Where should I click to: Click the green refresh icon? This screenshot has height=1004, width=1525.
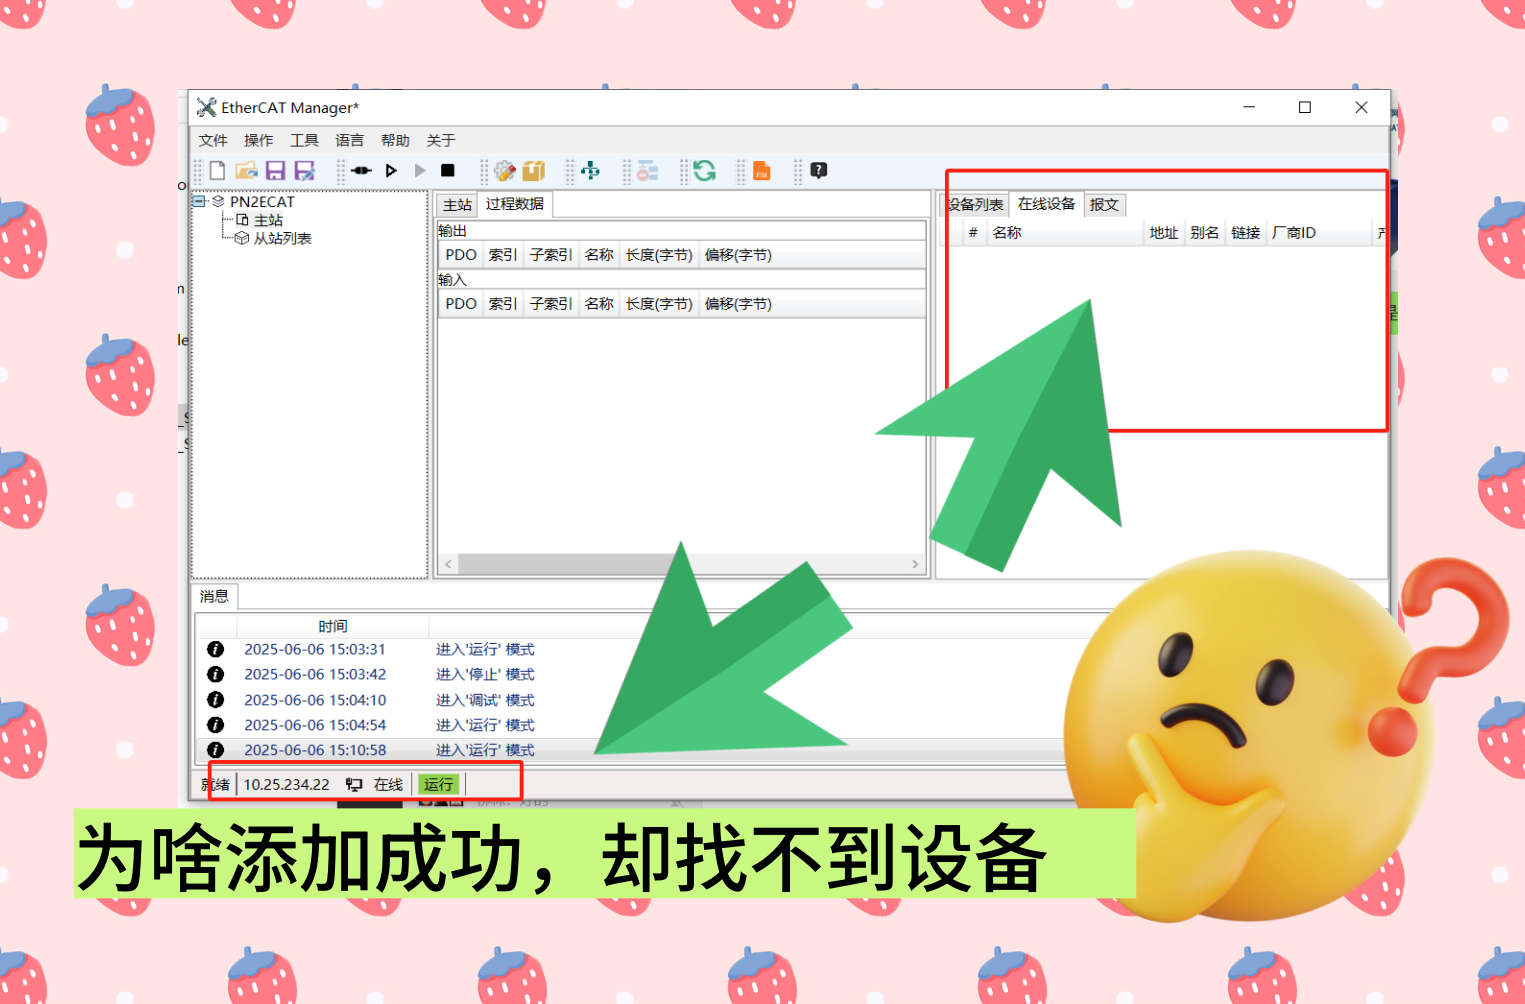(704, 171)
